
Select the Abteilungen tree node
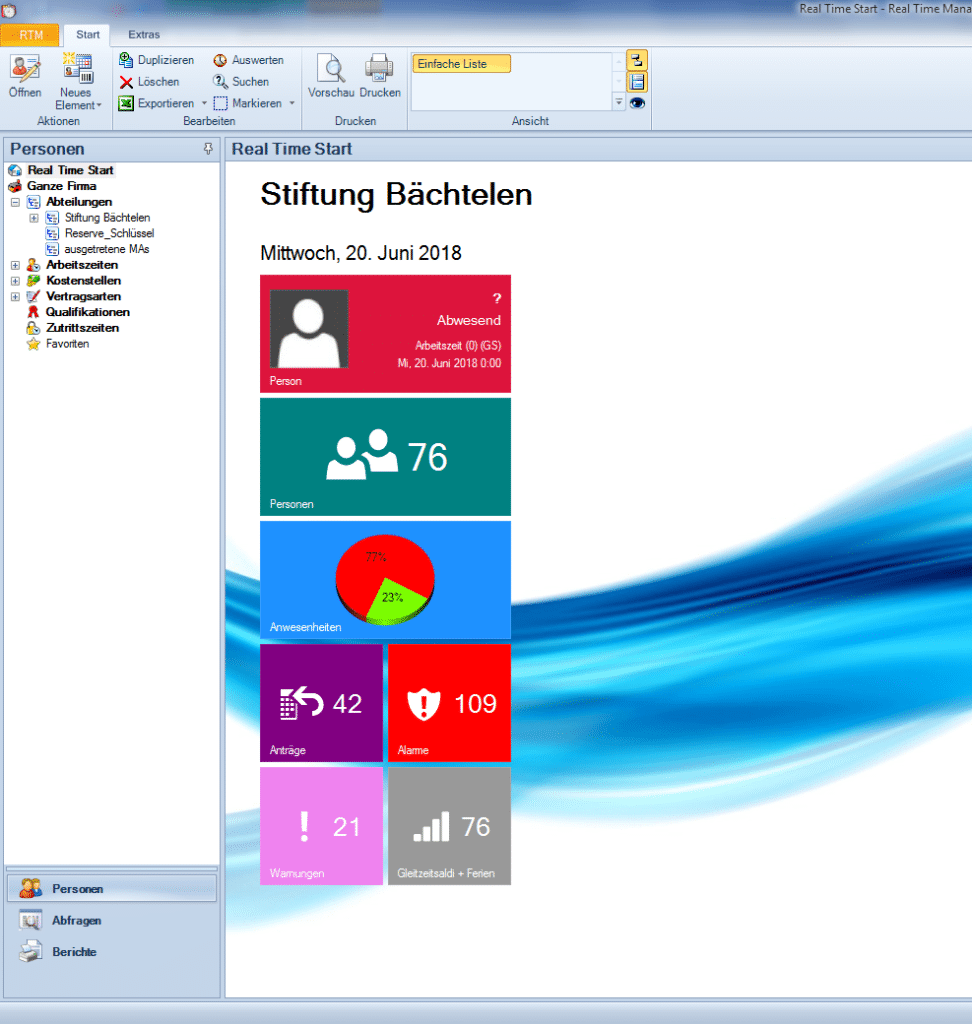[x=79, y=202]
